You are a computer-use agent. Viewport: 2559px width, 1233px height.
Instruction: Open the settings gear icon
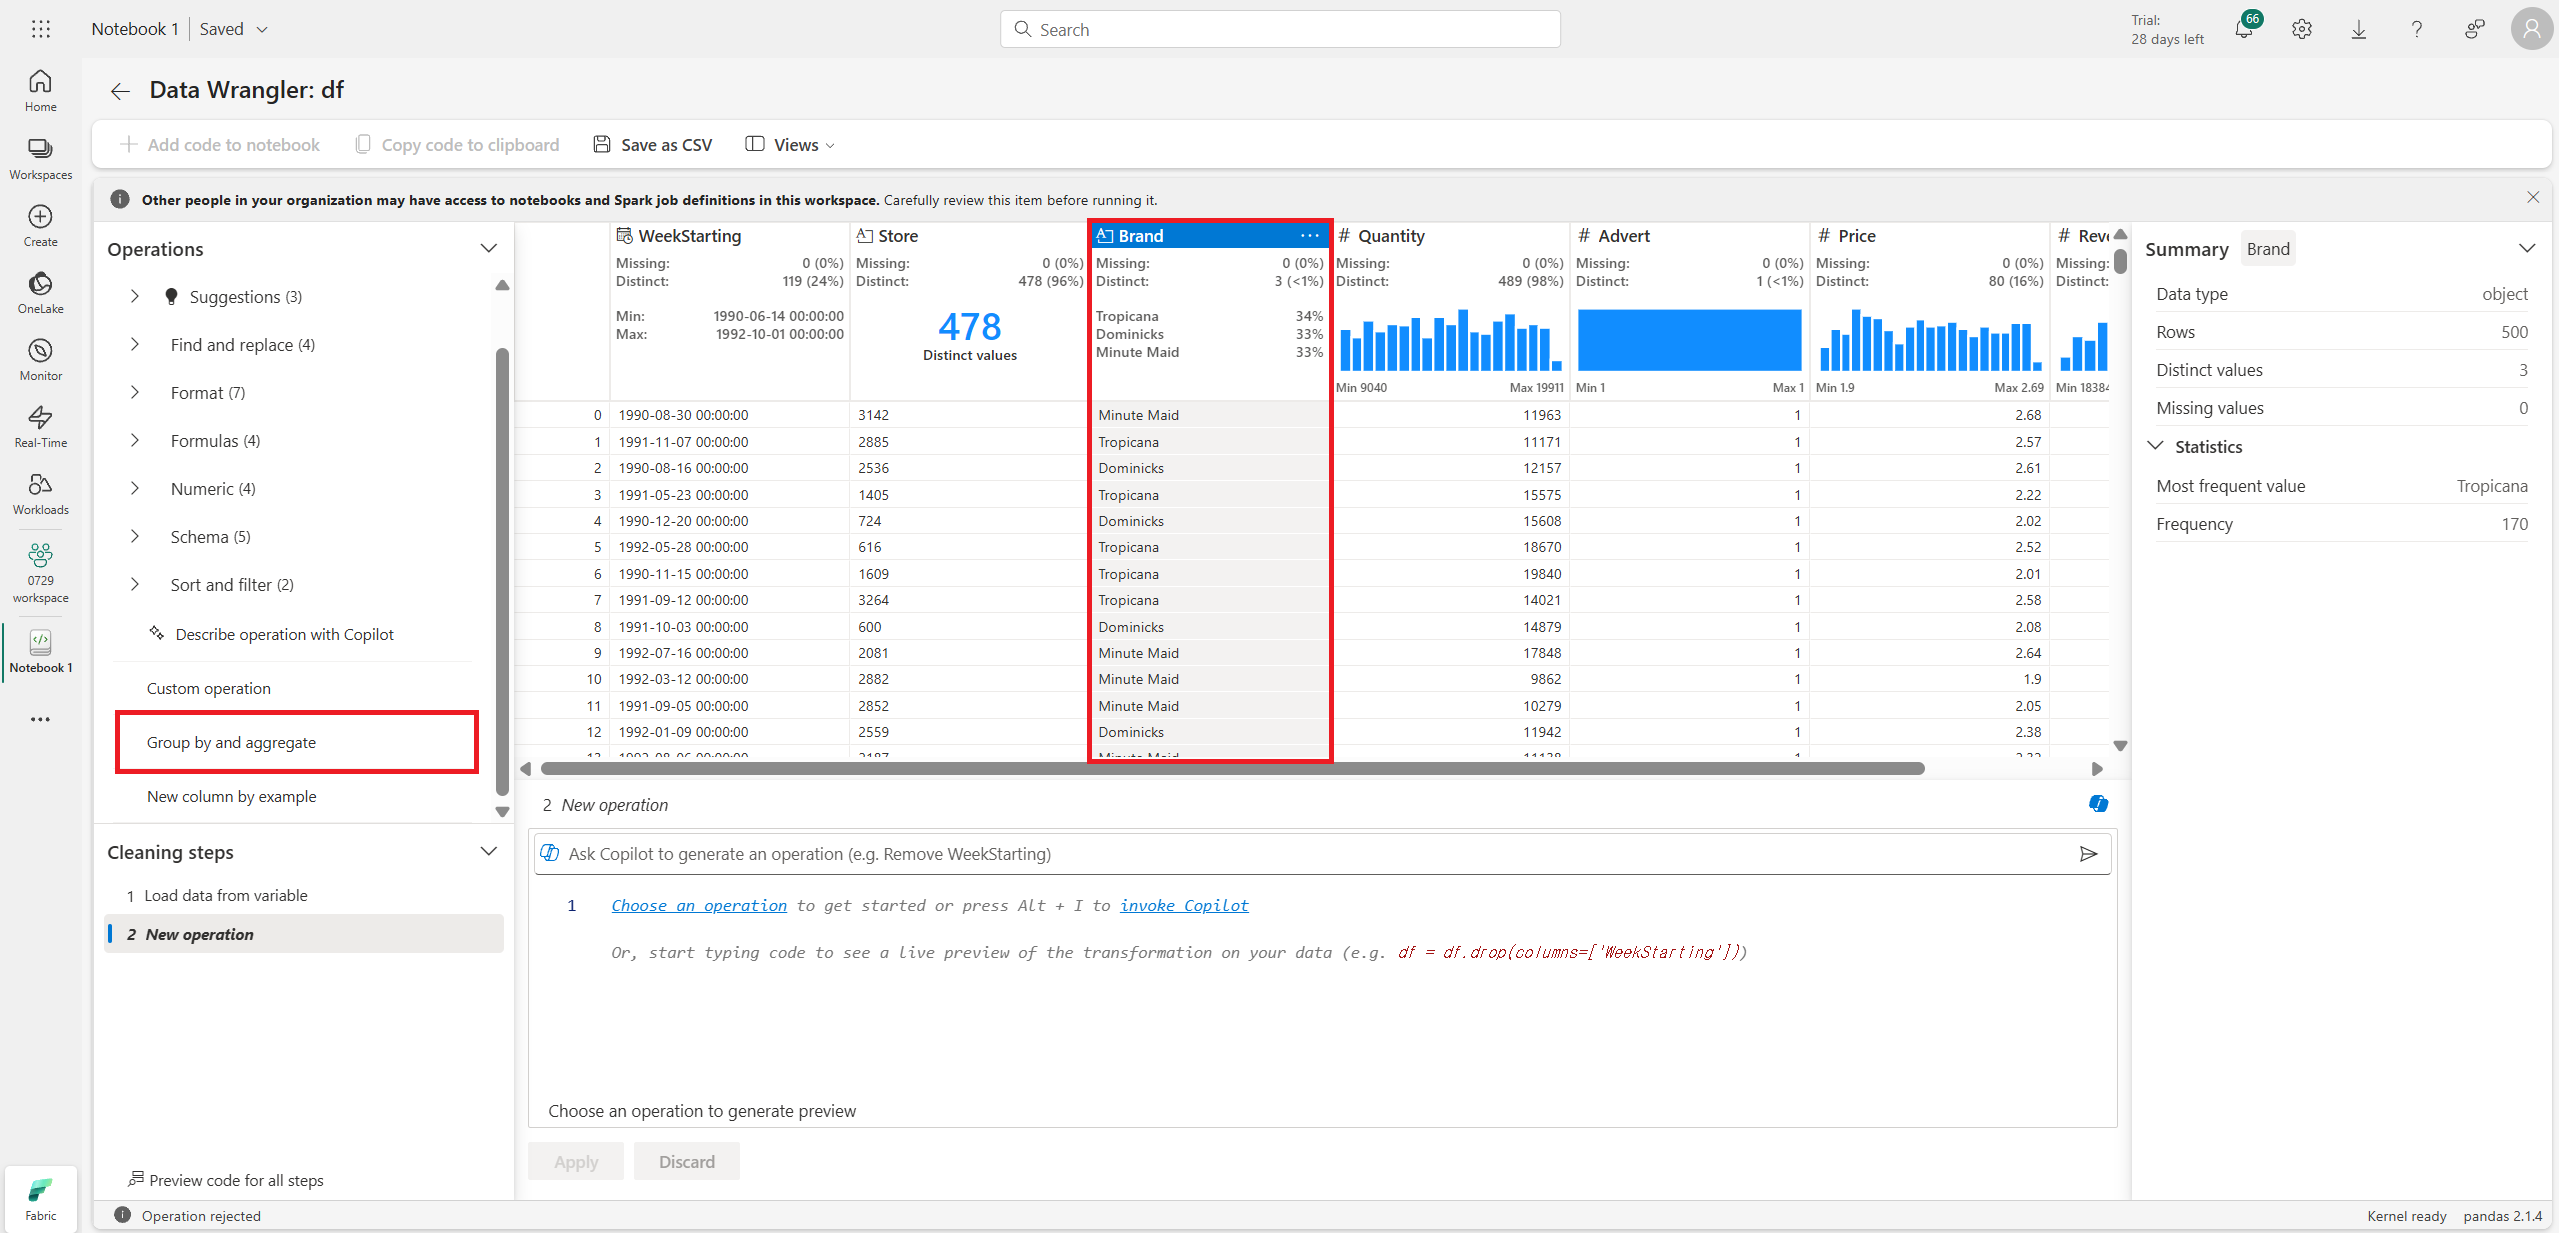(2301, 29)
